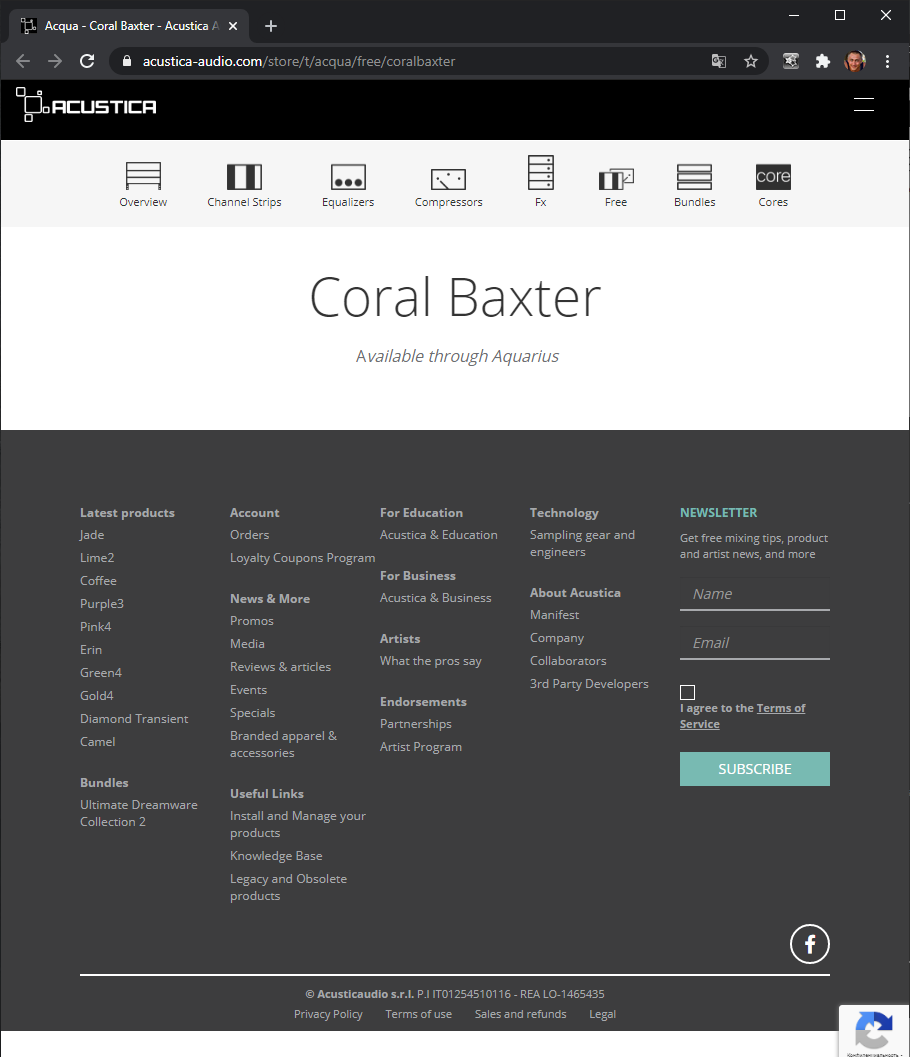The height and width of the screenshot is (1057, 910).
Task: Open the Terms of use footer link
Action: point(419,1014)
